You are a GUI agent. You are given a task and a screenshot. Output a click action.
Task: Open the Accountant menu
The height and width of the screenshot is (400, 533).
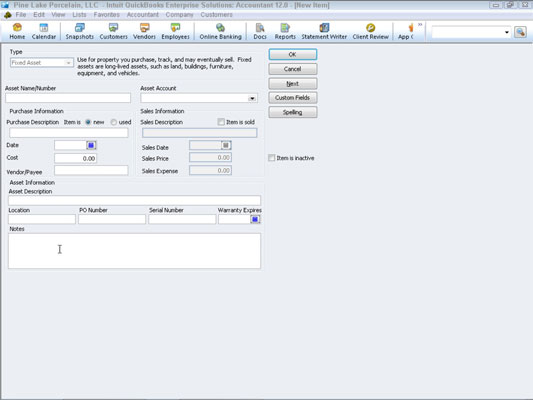click(142, 15)
